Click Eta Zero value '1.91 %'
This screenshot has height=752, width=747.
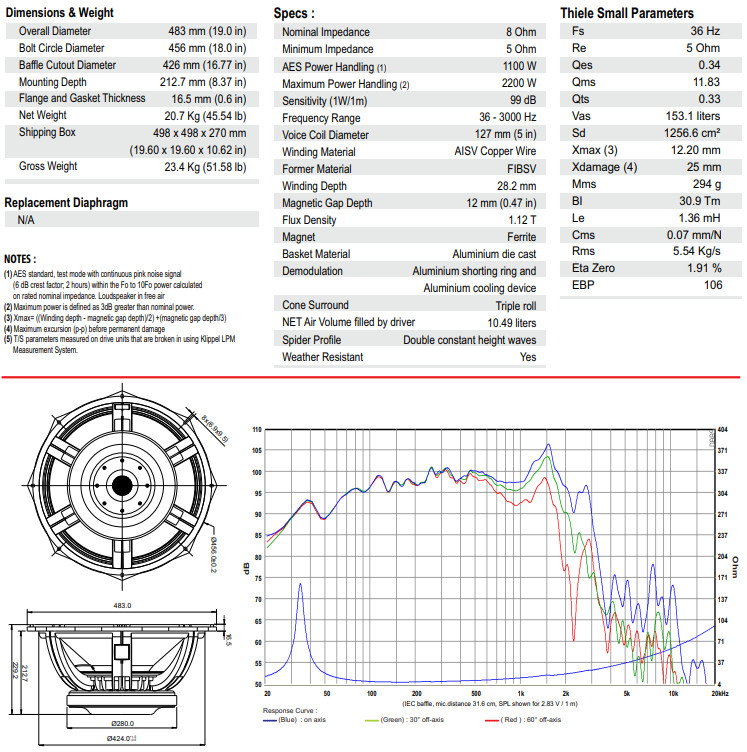pyautogui.click(x=704, y=268)
